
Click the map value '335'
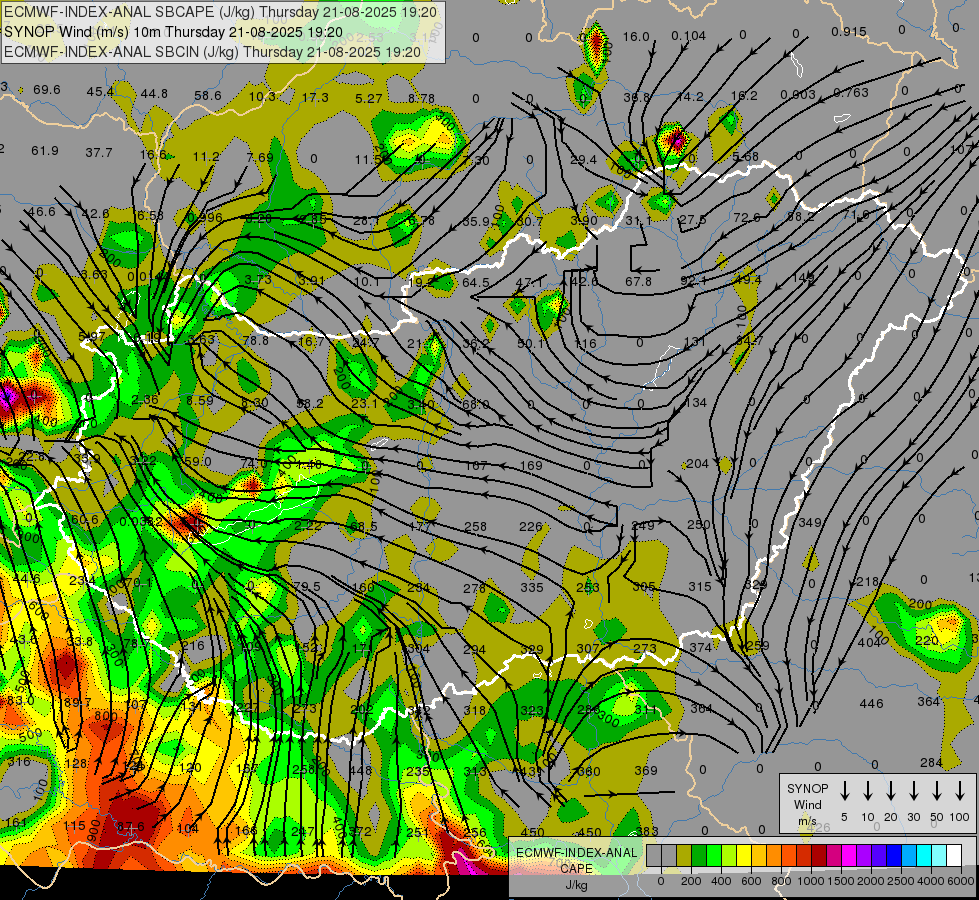[532, 587]
